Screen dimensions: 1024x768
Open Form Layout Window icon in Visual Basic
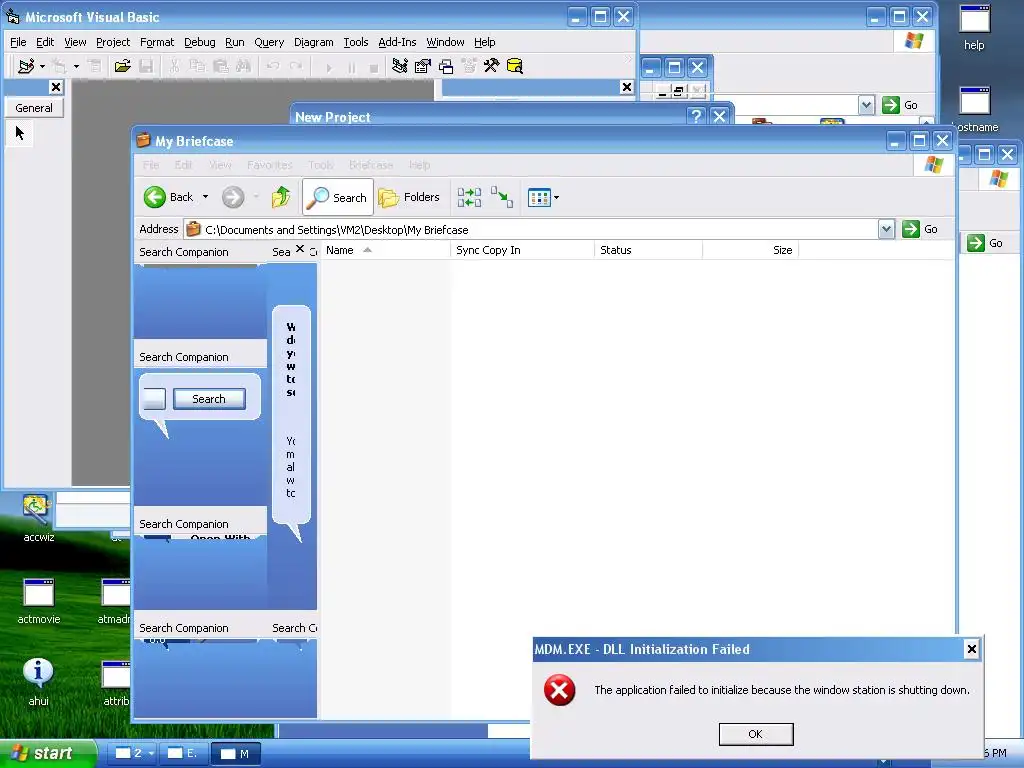point(446,66)
